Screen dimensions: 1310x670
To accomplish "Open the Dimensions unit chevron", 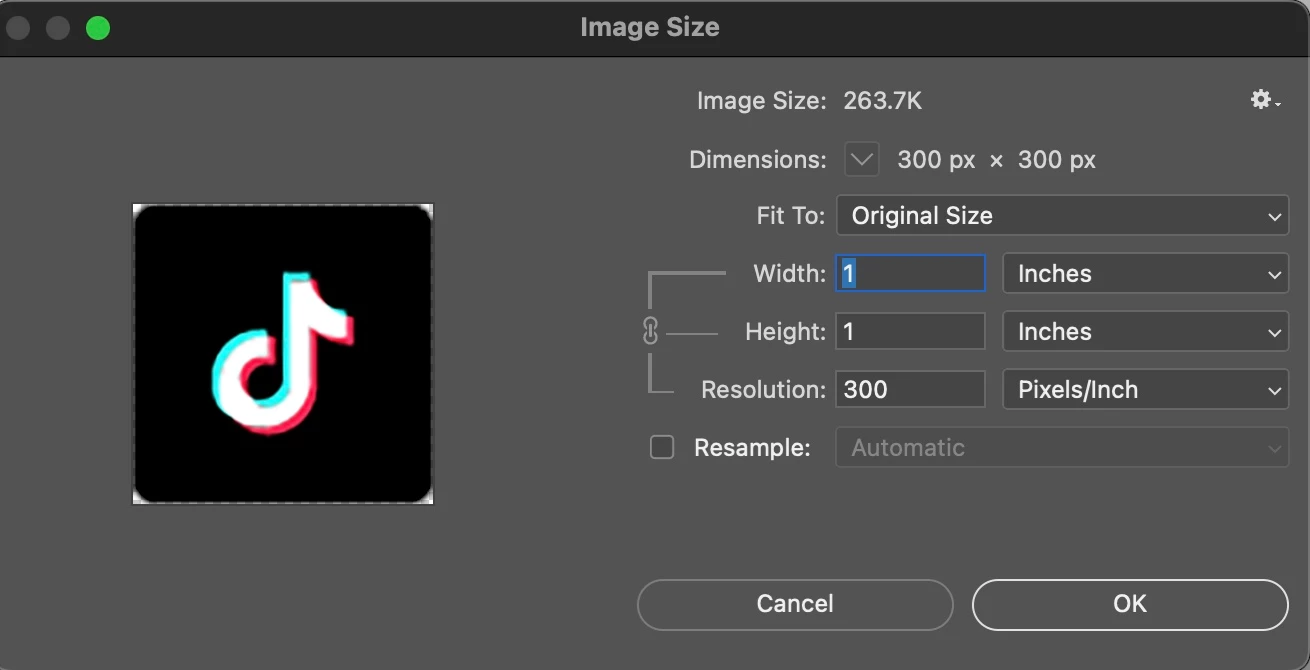I will coord(862,159).
